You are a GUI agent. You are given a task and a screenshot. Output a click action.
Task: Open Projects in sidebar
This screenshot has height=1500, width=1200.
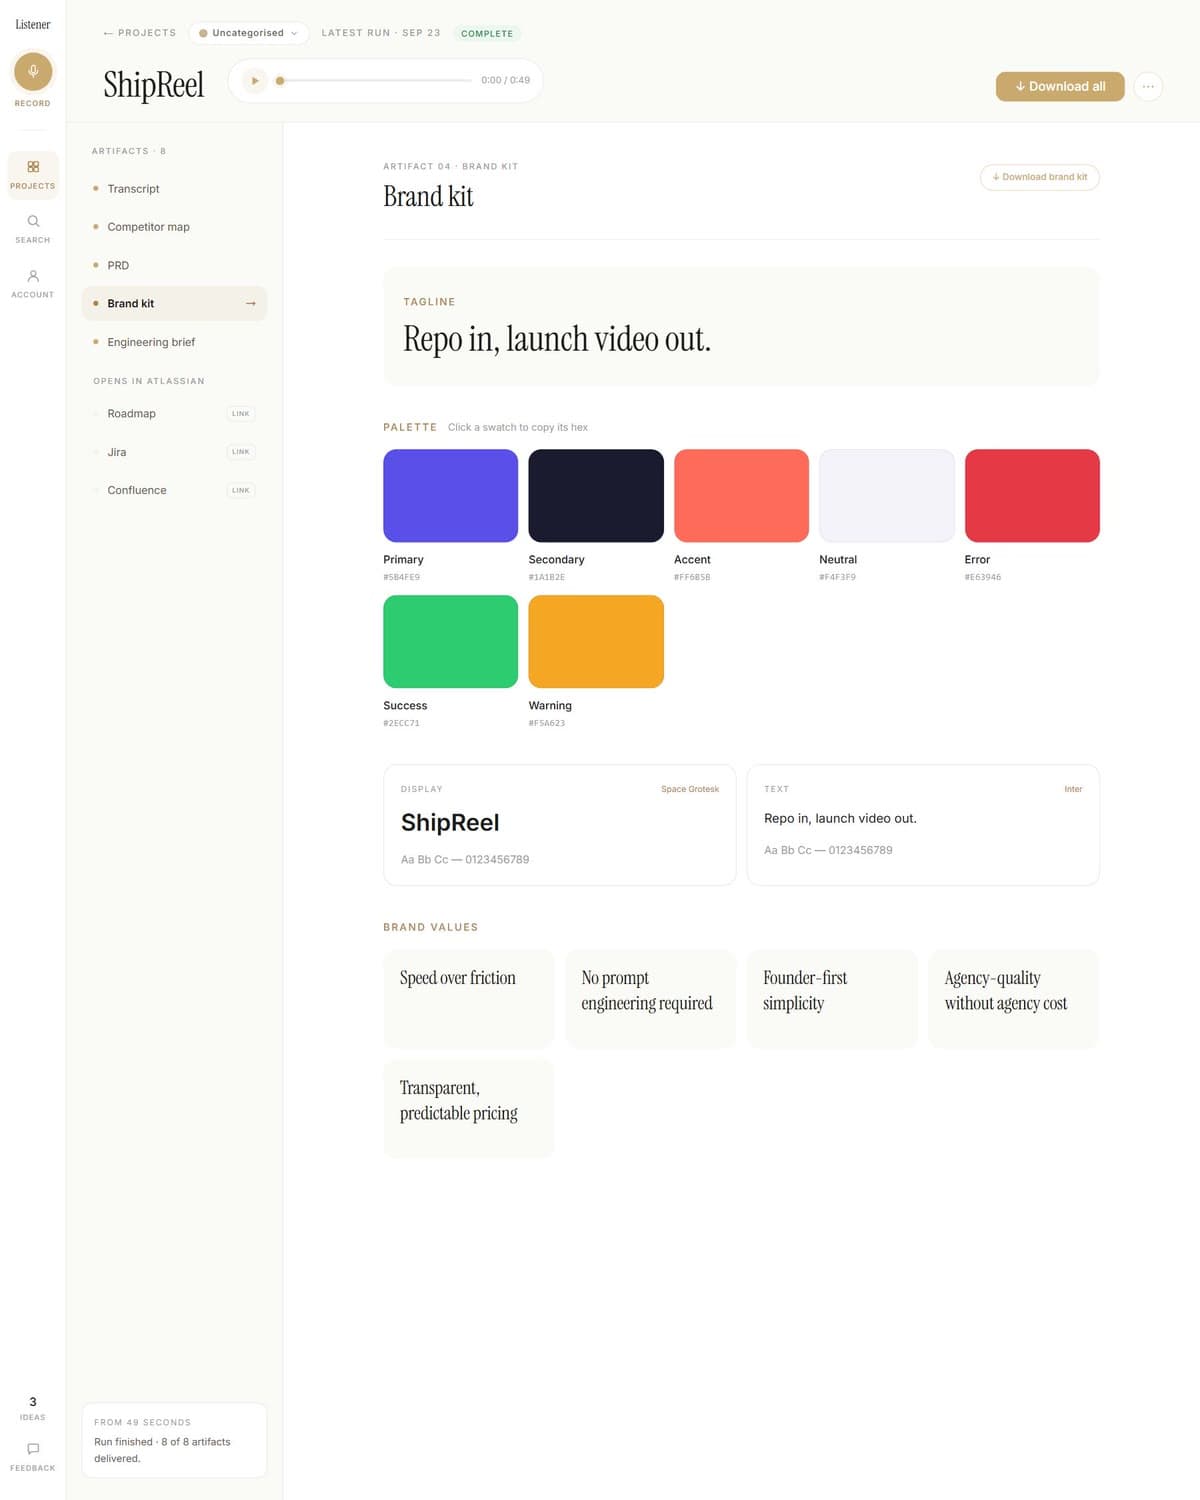click(33, 174)
